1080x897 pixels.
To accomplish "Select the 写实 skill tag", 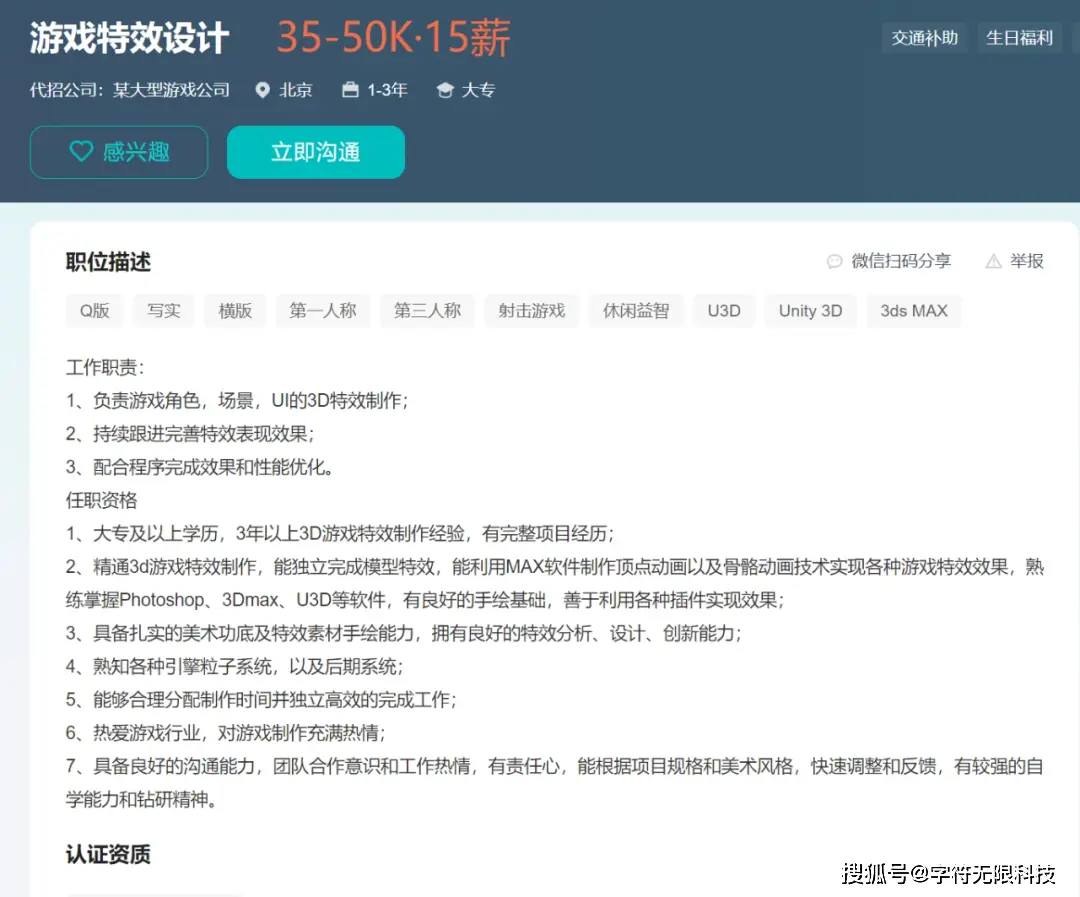I will [163, 311].
